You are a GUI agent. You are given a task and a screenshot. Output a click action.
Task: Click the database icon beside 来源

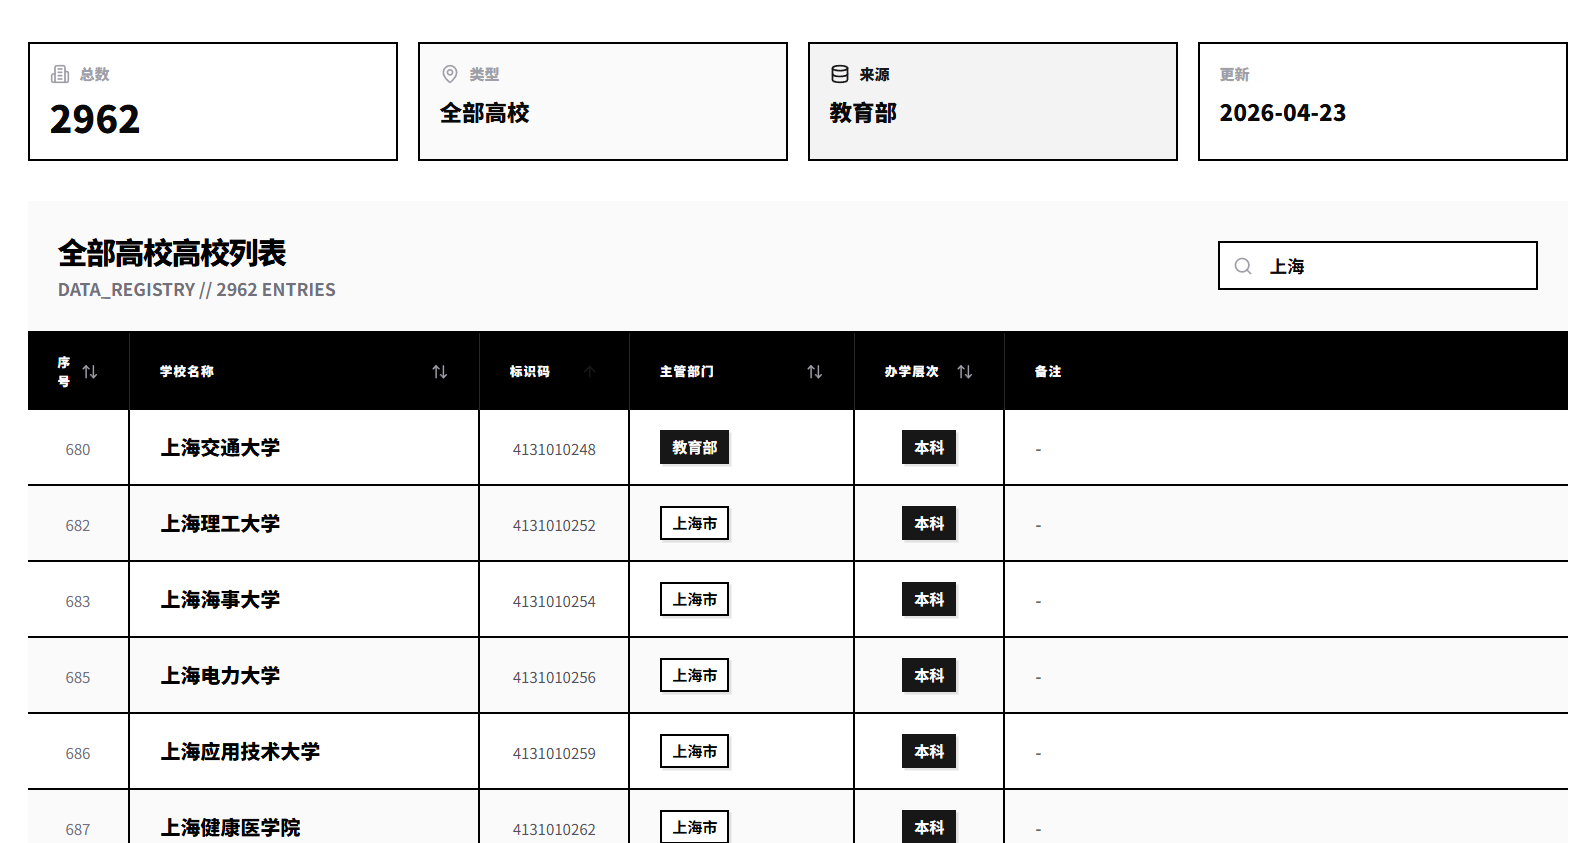[x=840, y=74]
